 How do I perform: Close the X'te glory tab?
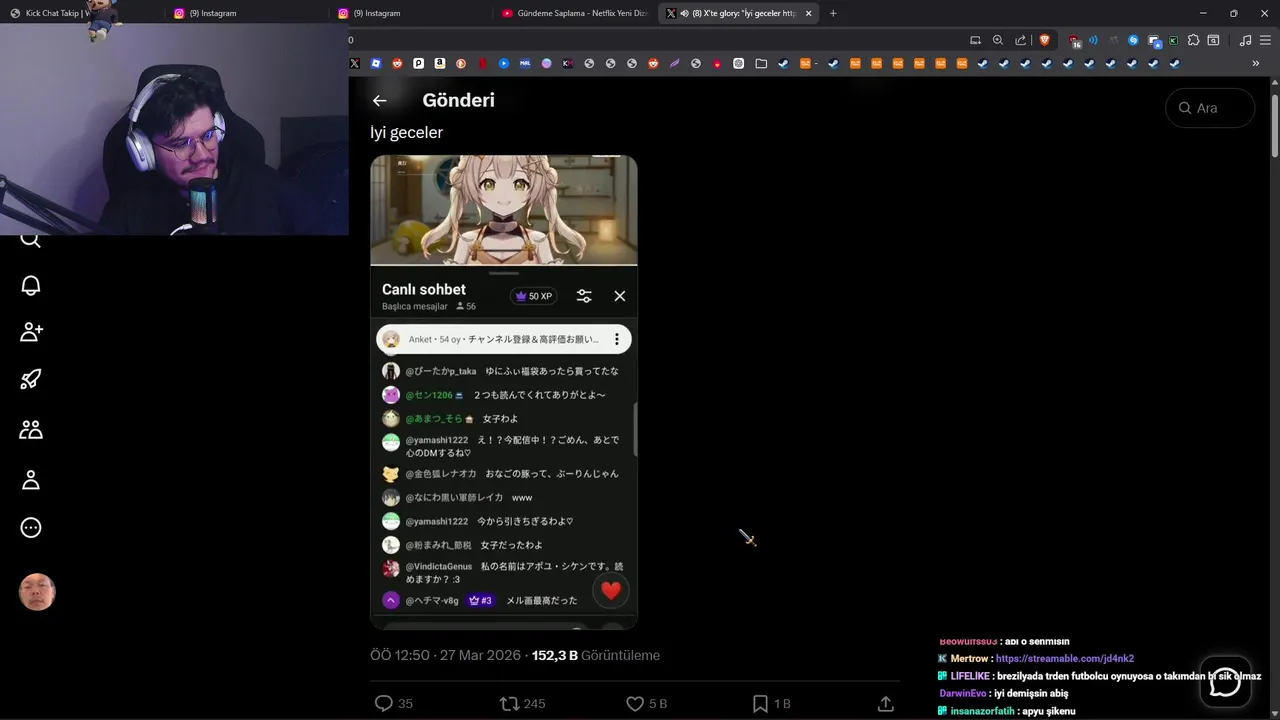808,13
